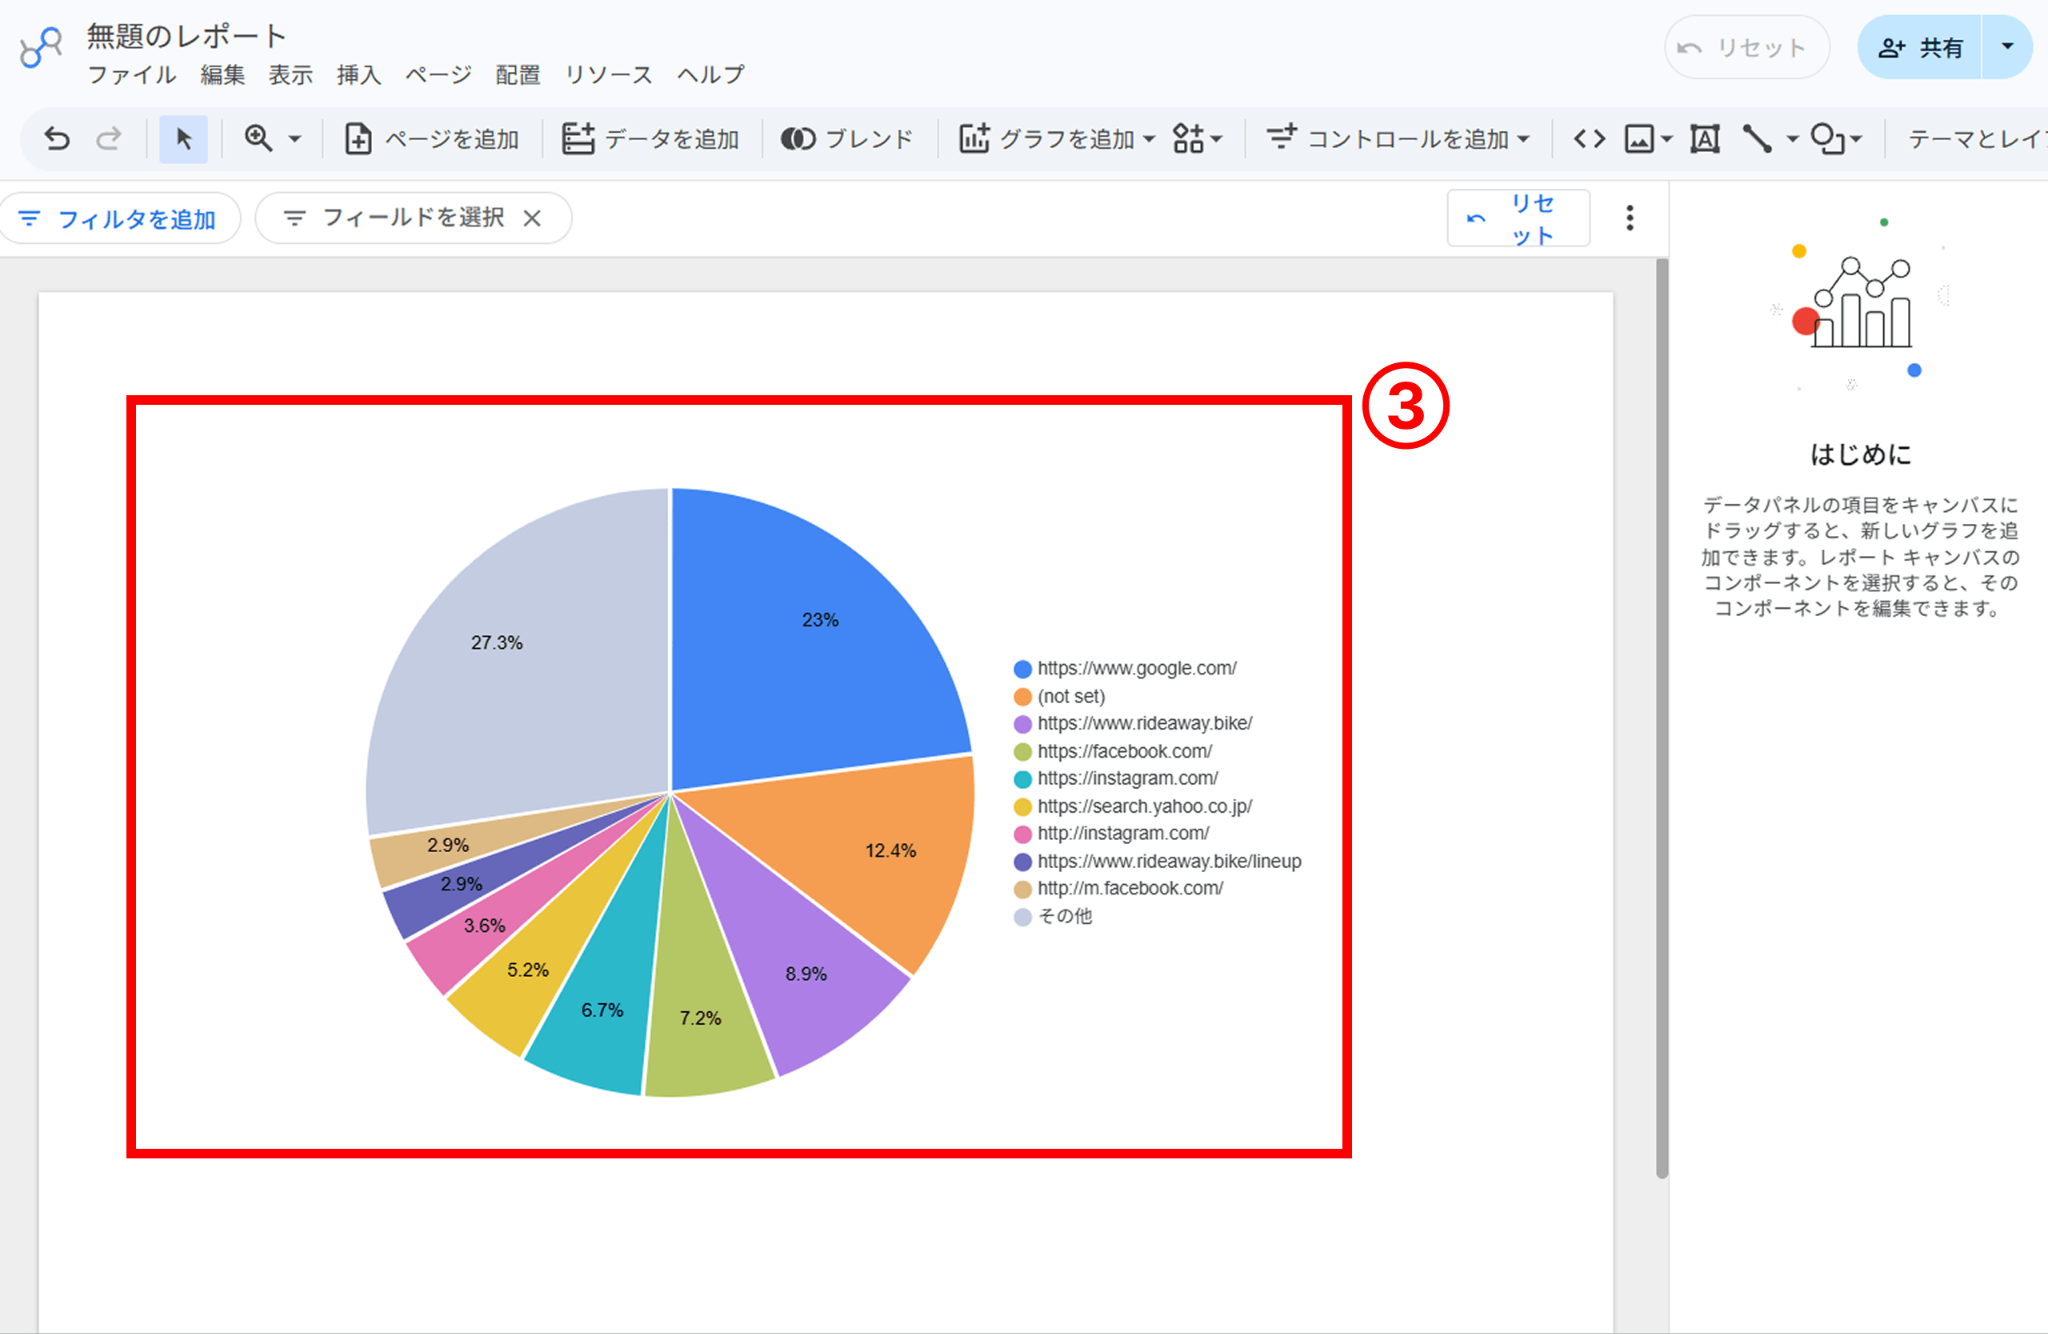Screen dimensions: 2048x1334
Task: Expand the zoom level dropdown arrow
Action: click(295, 139)
